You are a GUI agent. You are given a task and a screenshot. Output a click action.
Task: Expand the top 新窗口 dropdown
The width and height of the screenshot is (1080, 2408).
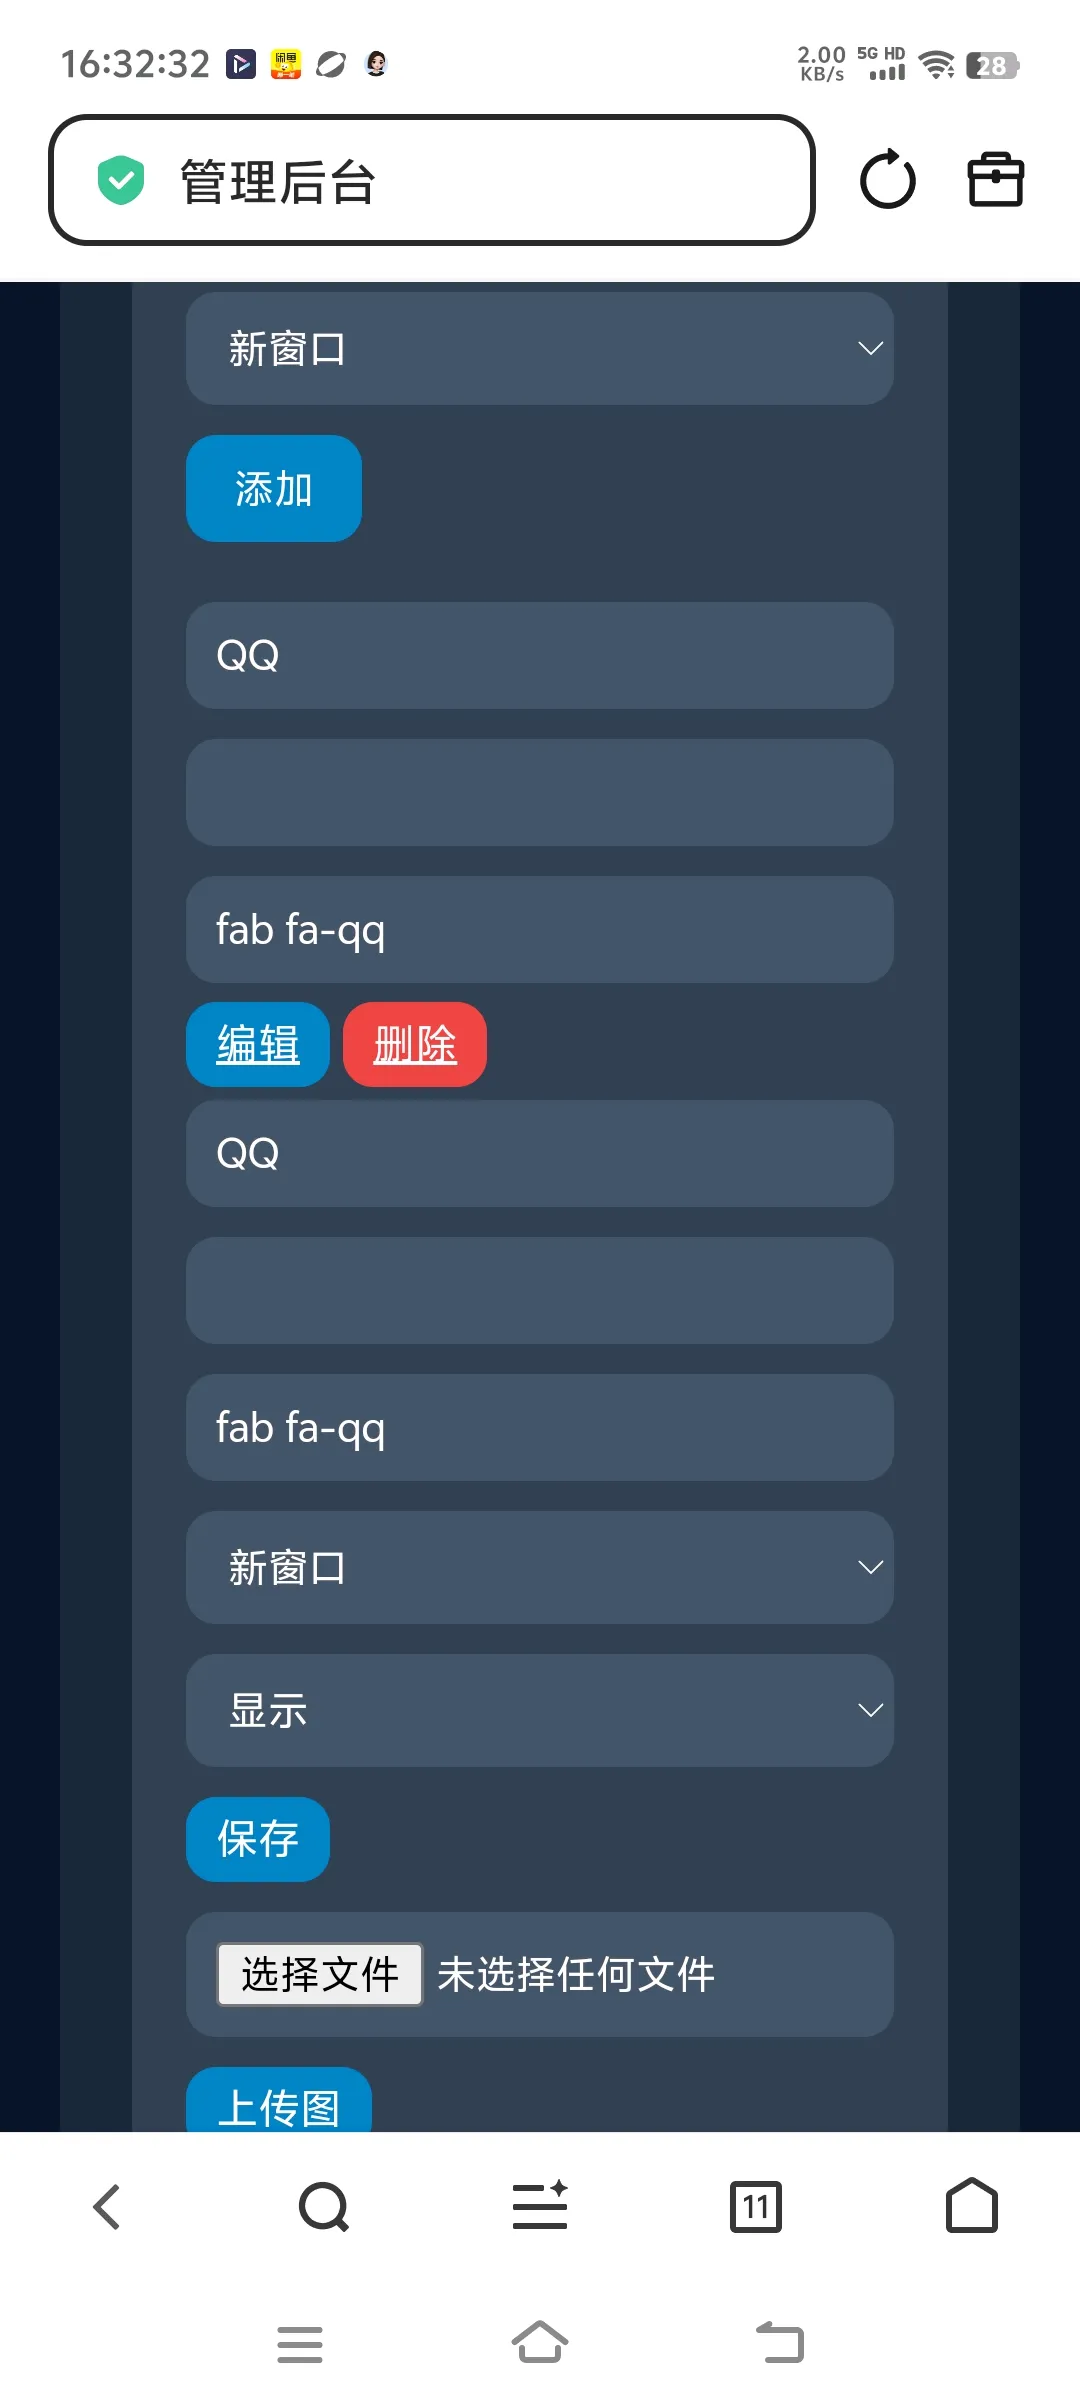(x=540, y=349)
